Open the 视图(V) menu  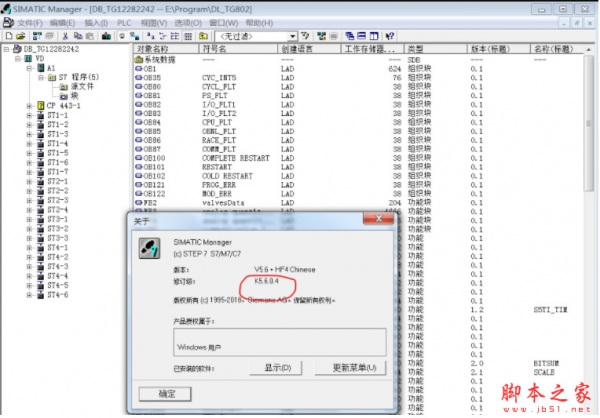154,23
